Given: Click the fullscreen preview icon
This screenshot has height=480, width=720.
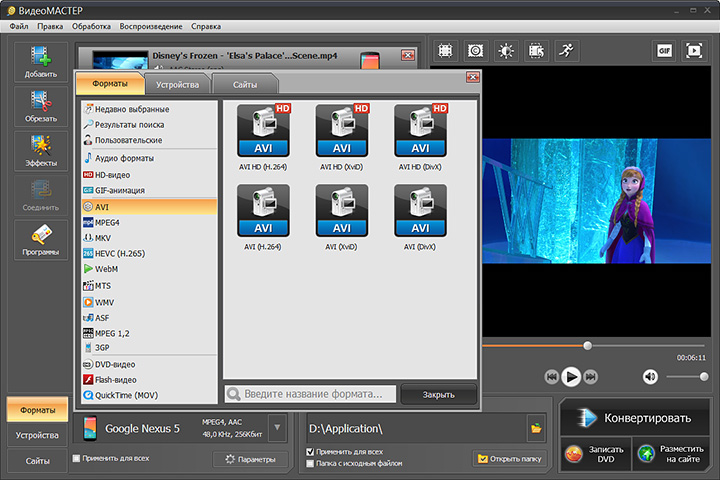Looking at the screenshot, I should point(694,50).
